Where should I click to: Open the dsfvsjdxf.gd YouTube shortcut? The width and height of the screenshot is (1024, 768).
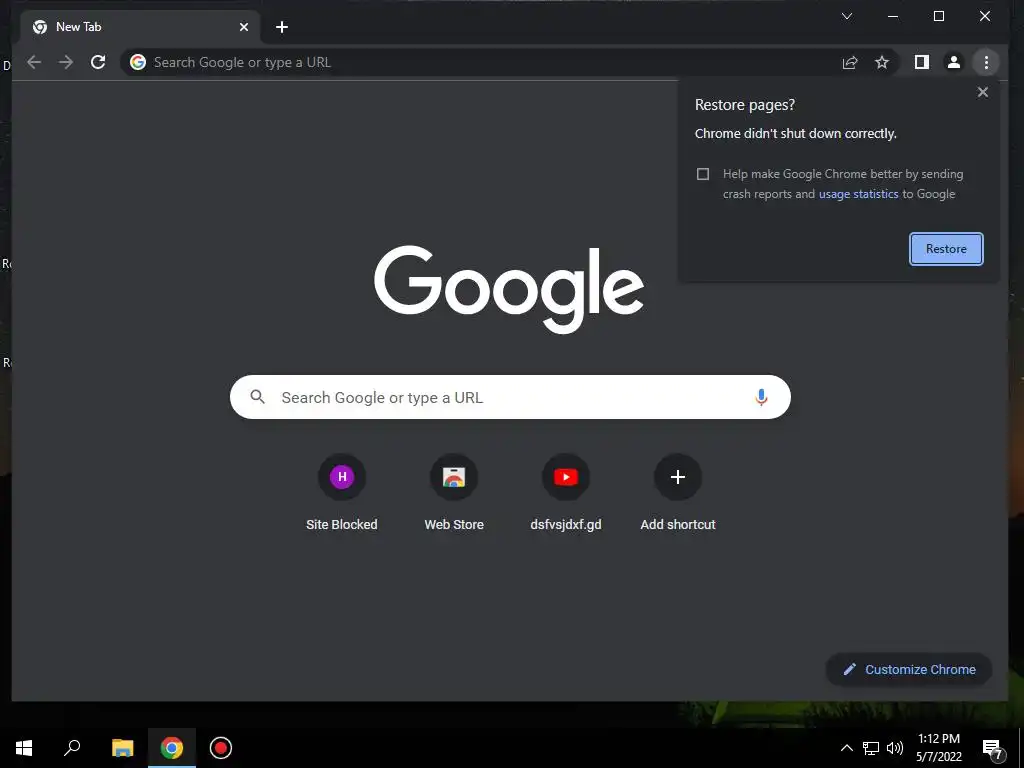point(566,494)
